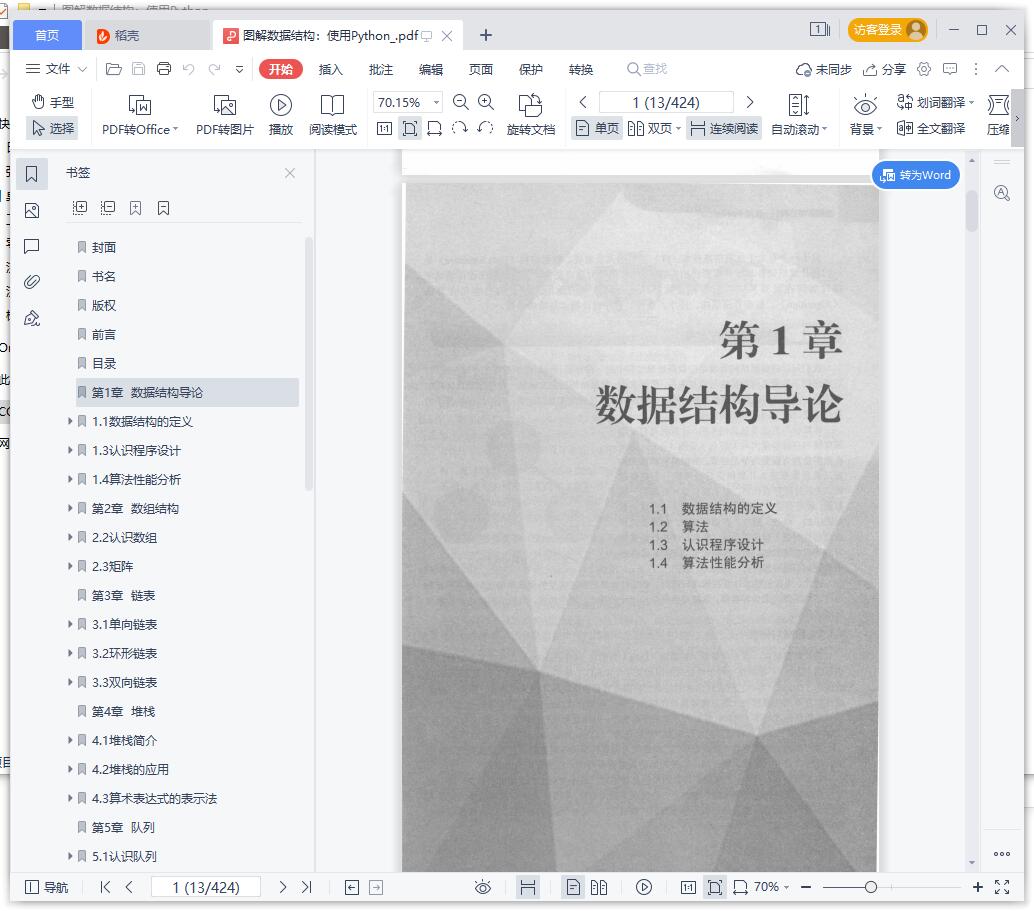The image size is (1034, 911).
Task: Switch to single page layout
Action: tap(597, 128)
